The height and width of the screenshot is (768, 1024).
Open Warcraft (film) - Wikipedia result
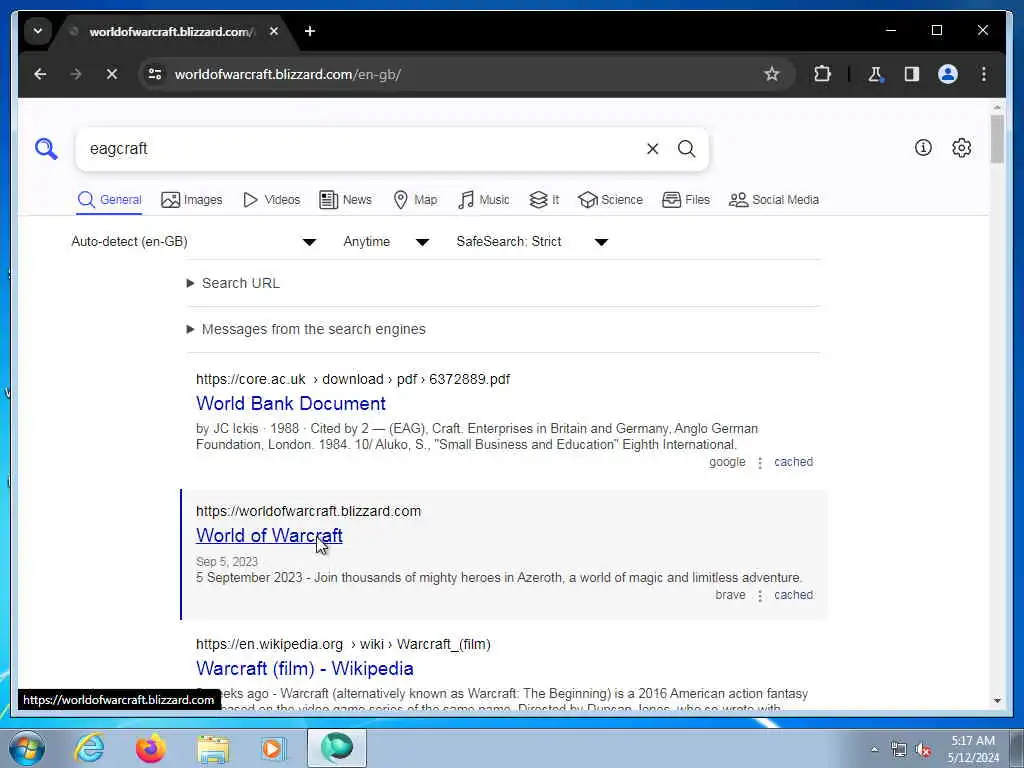click(x=304, y=669)
